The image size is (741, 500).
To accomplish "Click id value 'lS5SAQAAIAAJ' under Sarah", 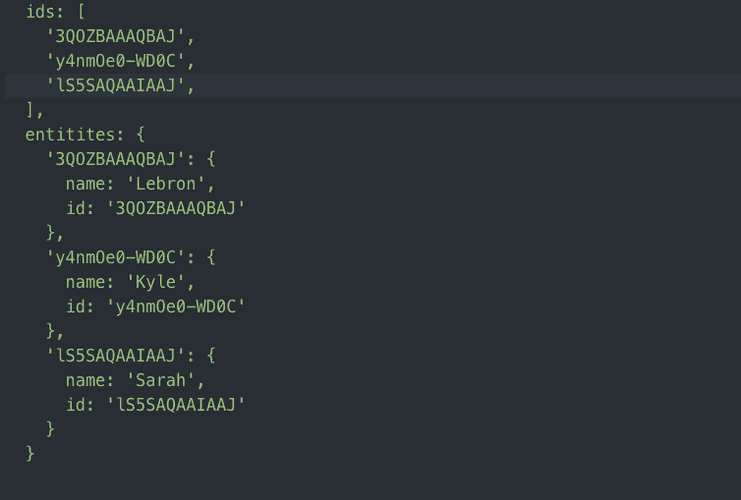I will point(176,405).
